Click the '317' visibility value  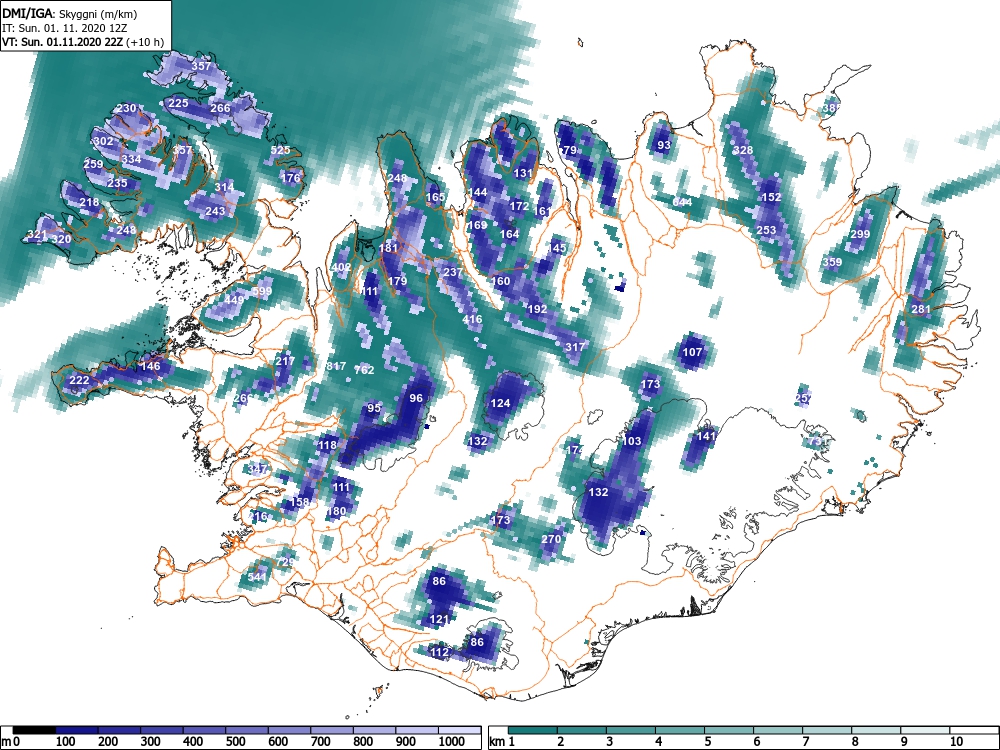(575, 347)
